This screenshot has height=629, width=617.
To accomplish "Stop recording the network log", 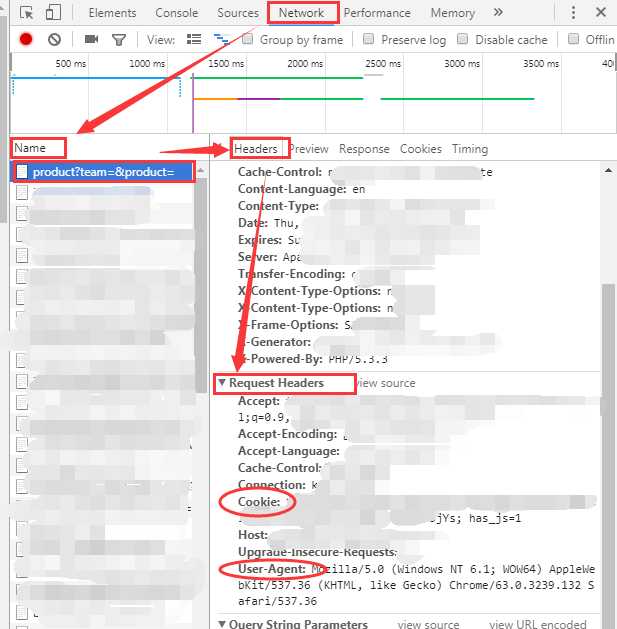I will [26, 39].
